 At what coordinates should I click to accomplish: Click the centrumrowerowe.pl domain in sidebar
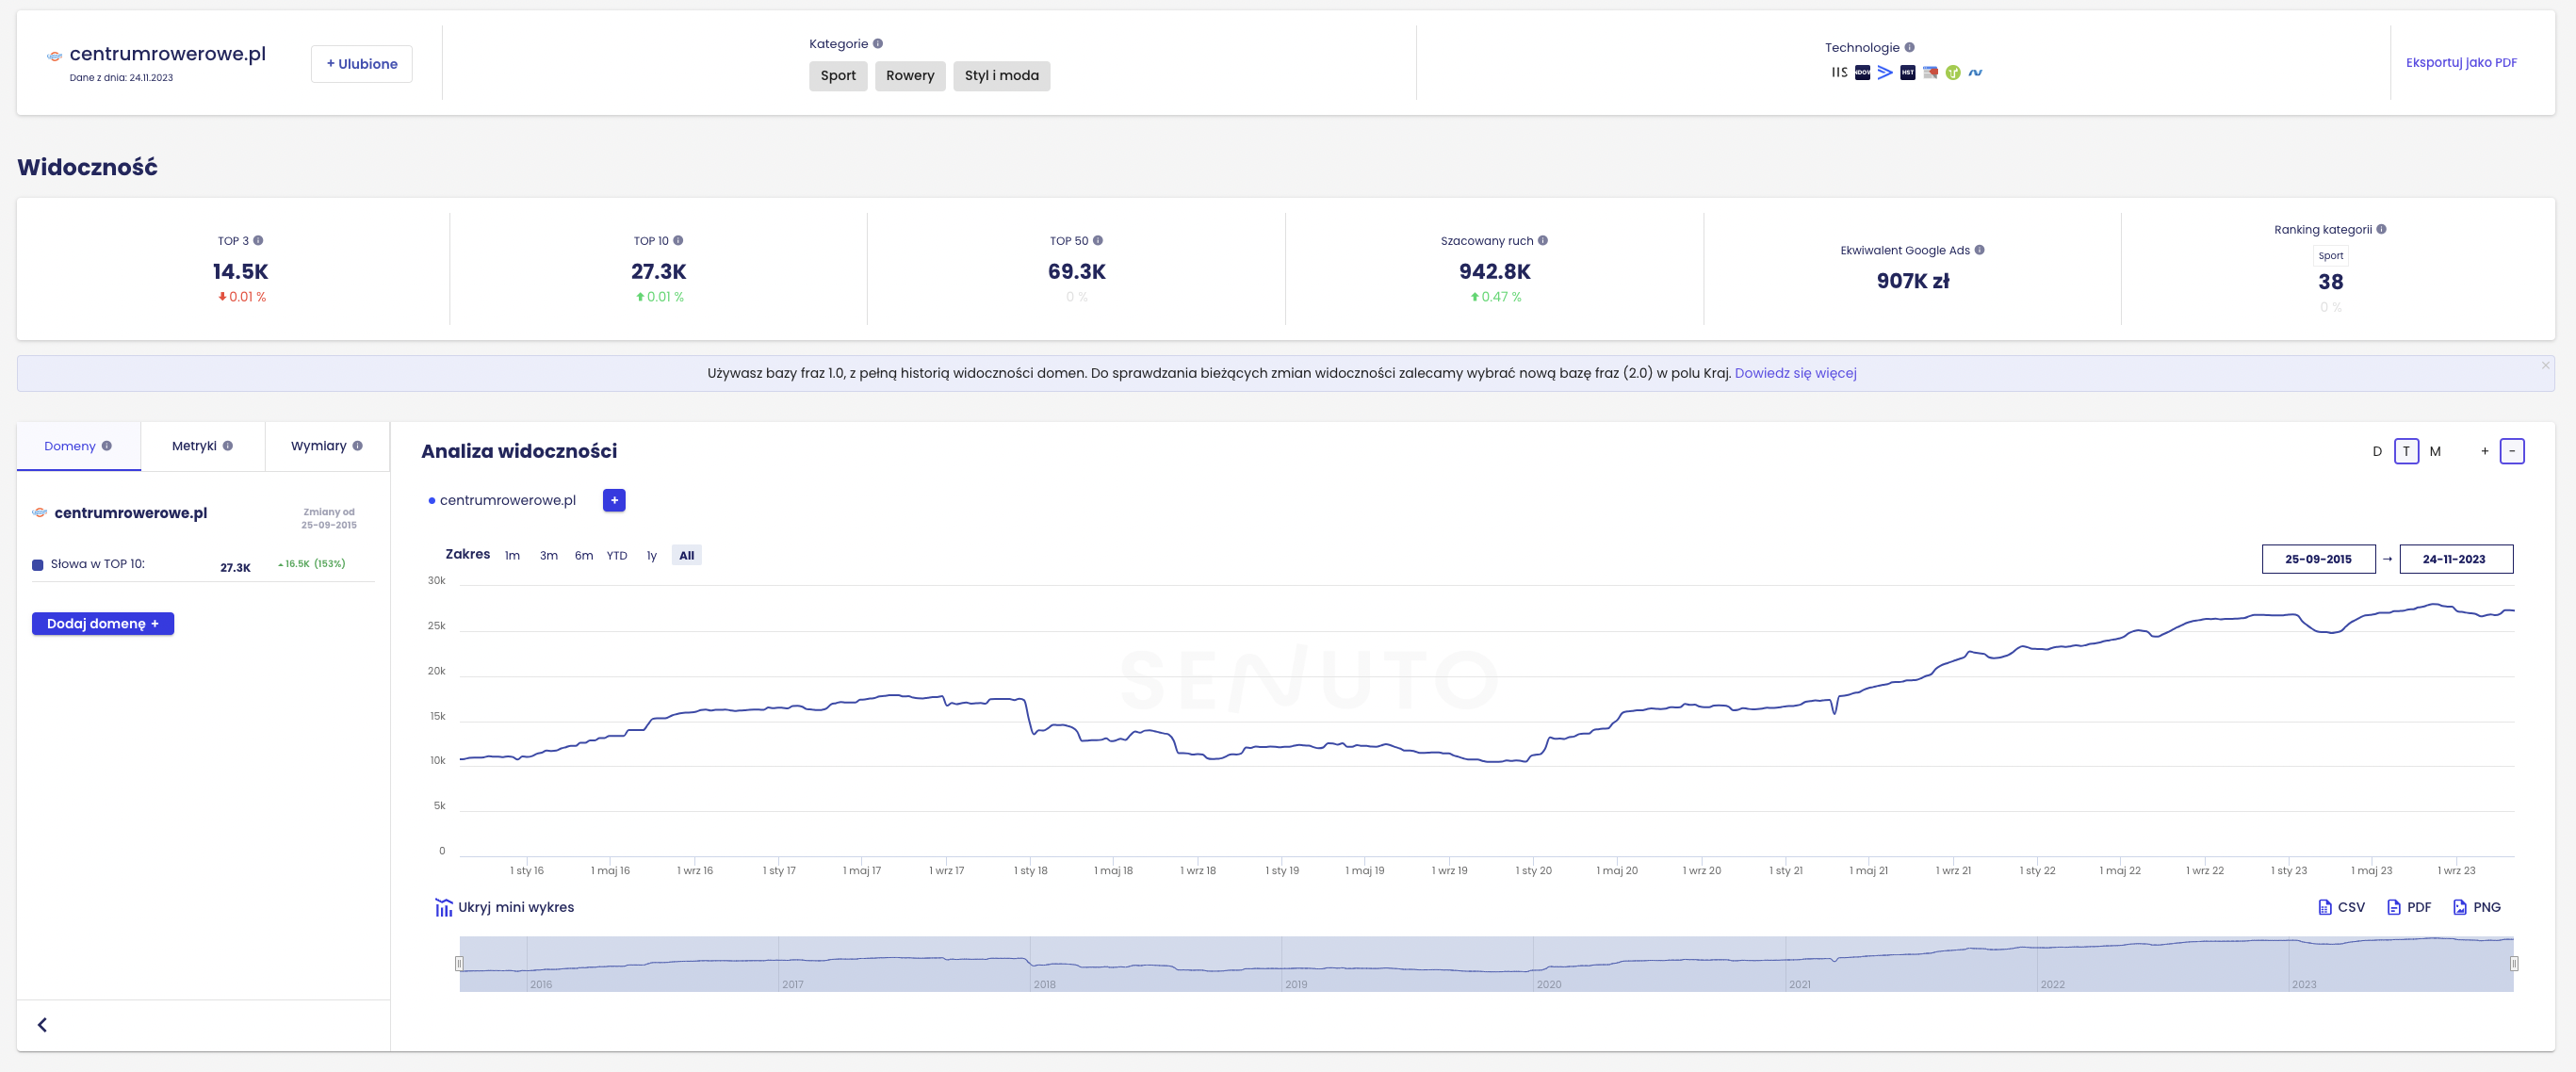130,513
